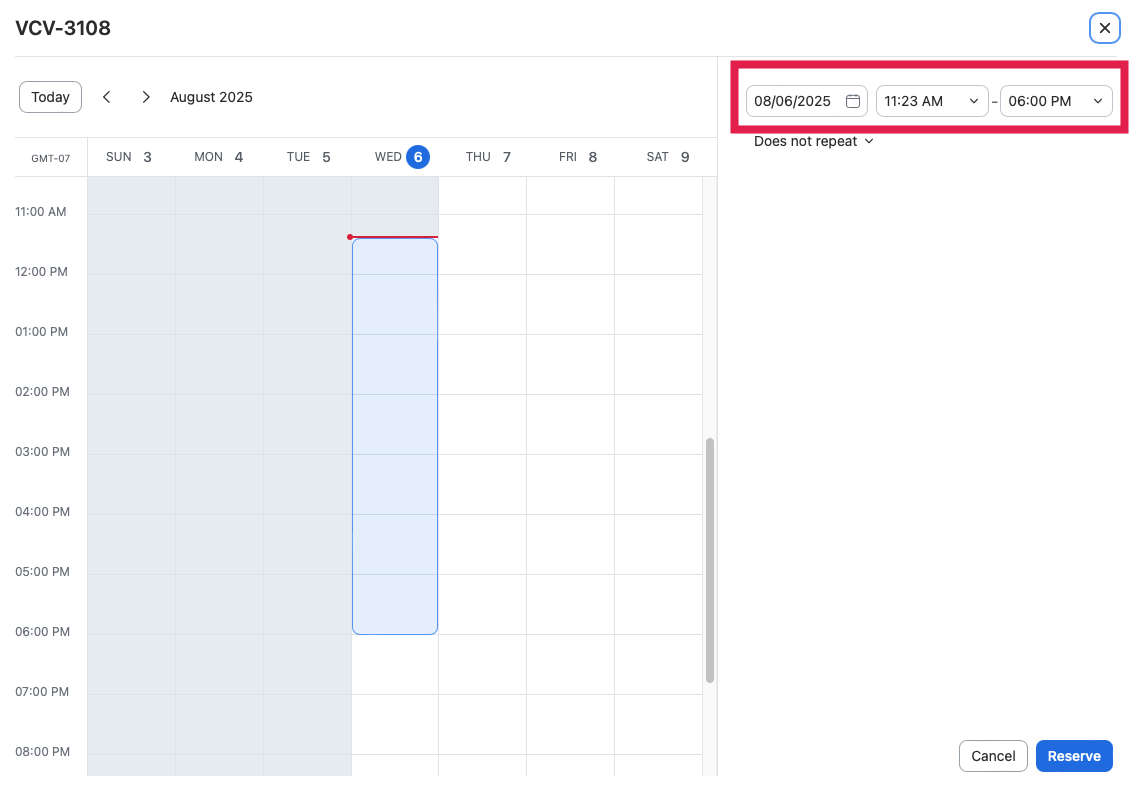Click the Thursday 7 column header

pos(487,157)
